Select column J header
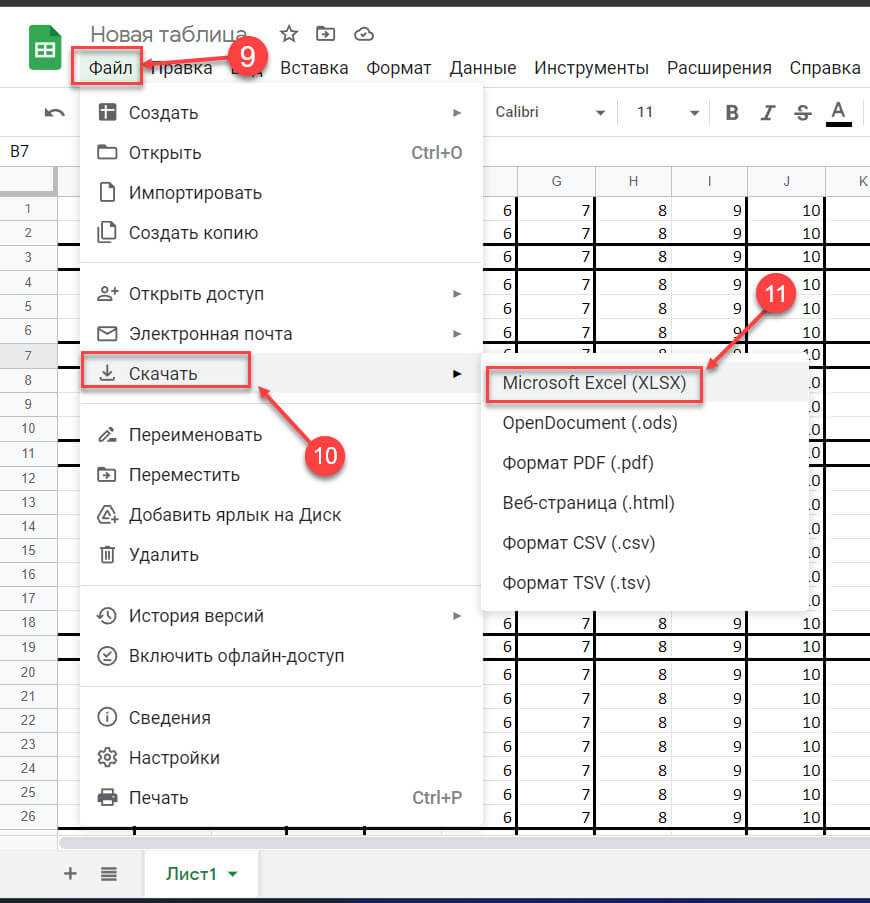 point(787,181)
